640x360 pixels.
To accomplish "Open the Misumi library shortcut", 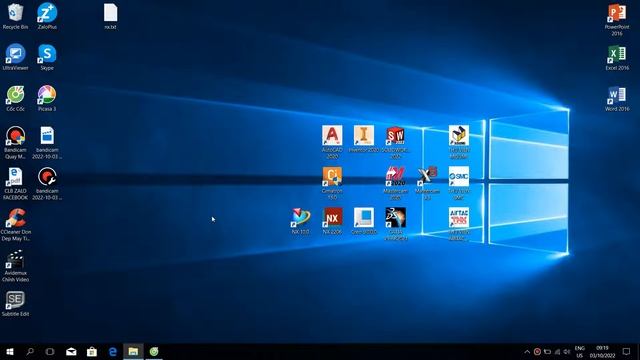I will coord(459,142).
